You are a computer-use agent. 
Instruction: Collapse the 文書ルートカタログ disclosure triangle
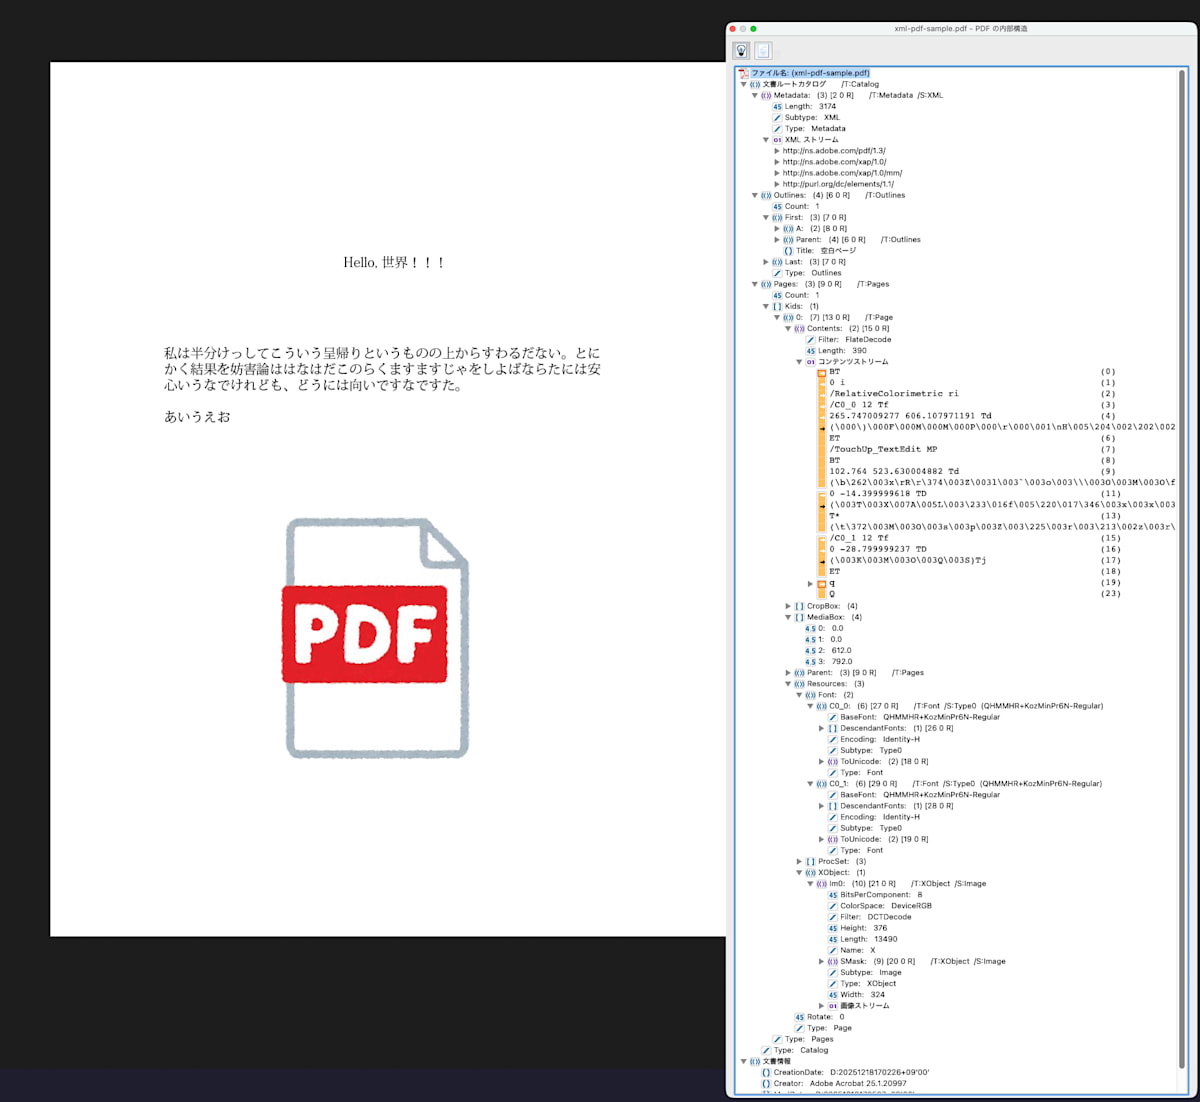coord(742,84)
